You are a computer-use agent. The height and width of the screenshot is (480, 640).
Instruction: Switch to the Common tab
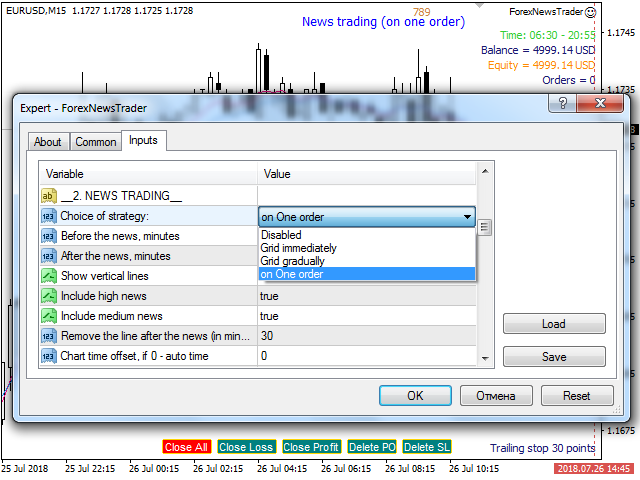point(96,142)
